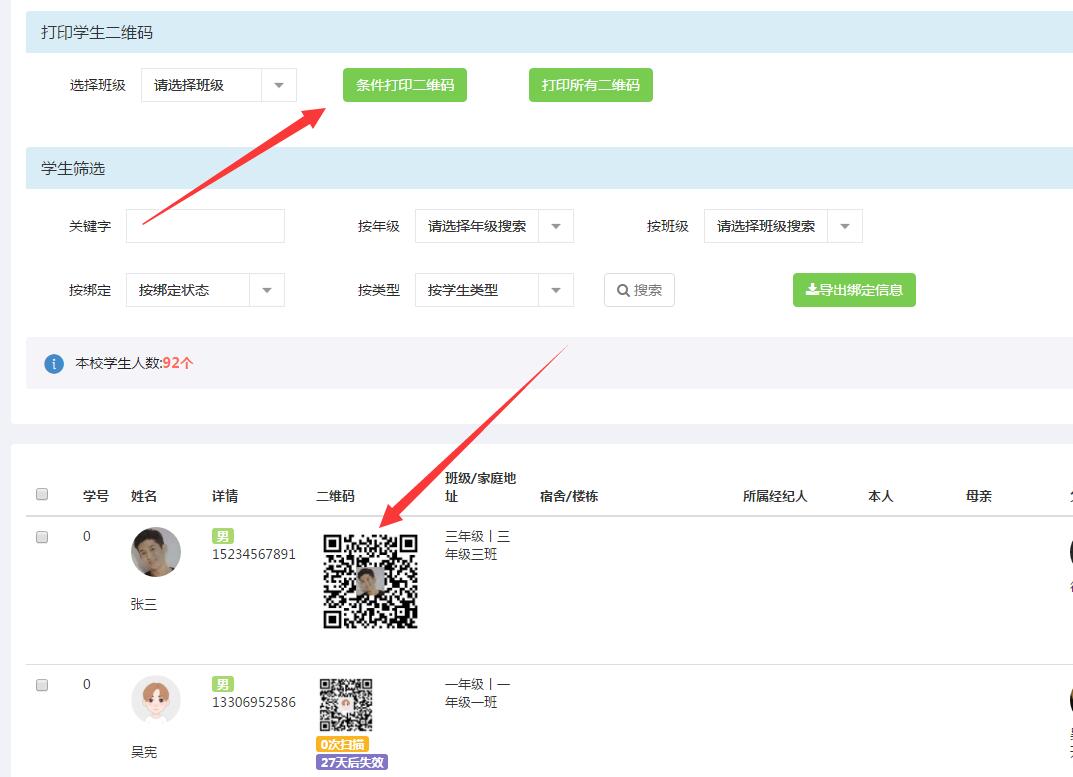
Task: Click the 学号 column header
Action: pos(96,496)
